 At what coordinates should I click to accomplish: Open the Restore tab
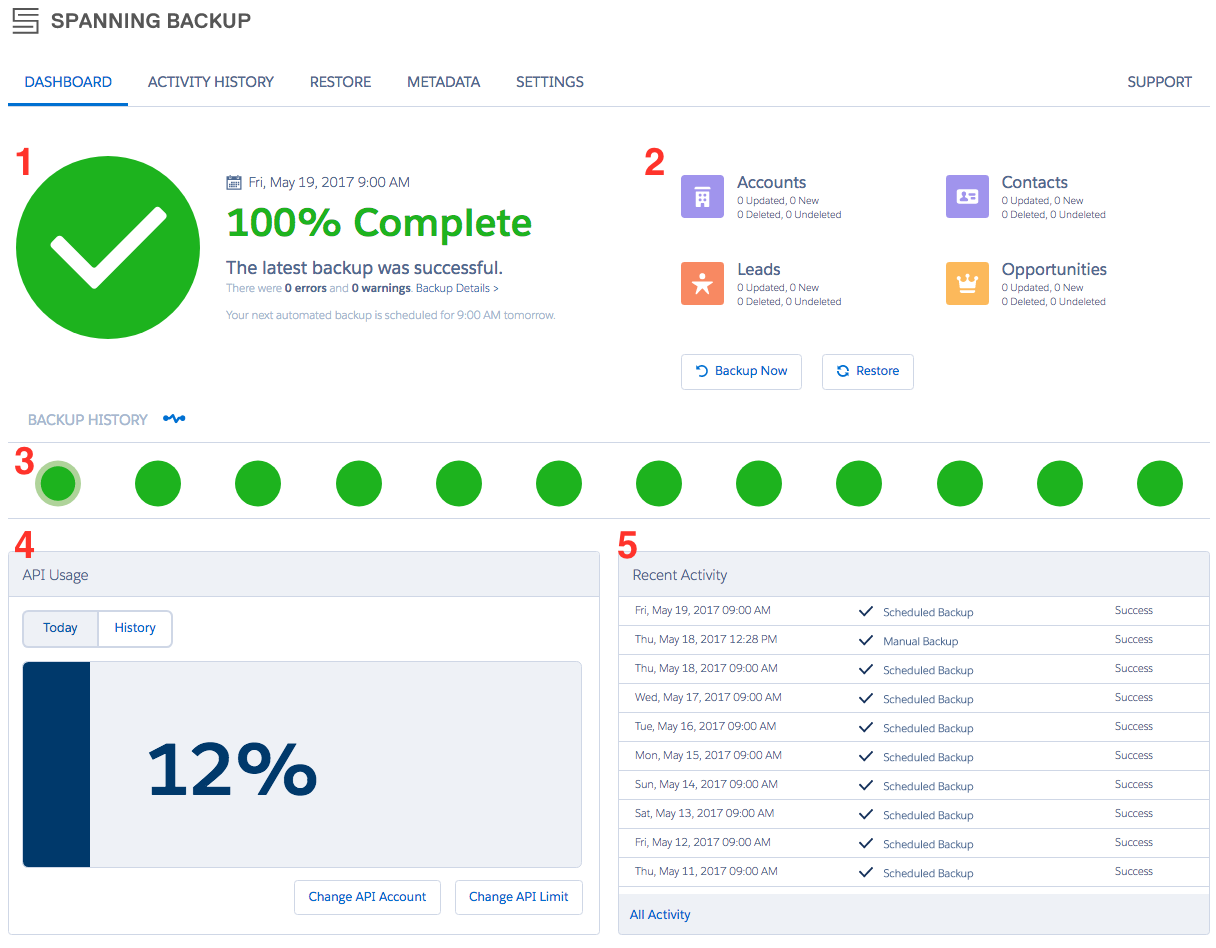(x=340, y=82)
